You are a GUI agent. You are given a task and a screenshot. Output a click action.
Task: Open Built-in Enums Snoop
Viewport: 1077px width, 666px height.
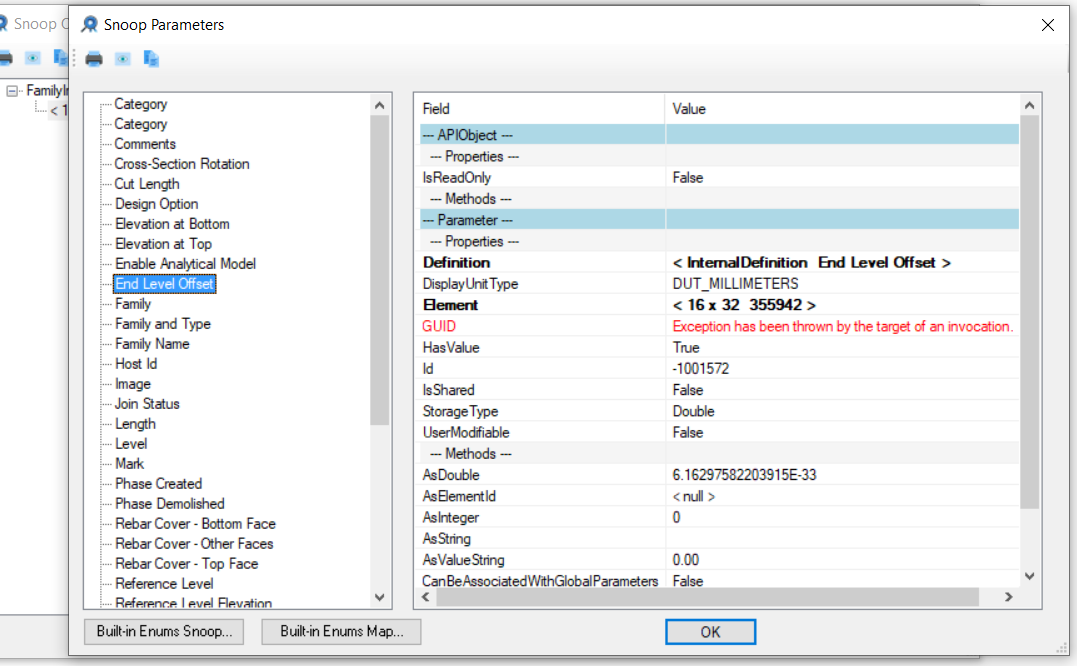[164, 632]
